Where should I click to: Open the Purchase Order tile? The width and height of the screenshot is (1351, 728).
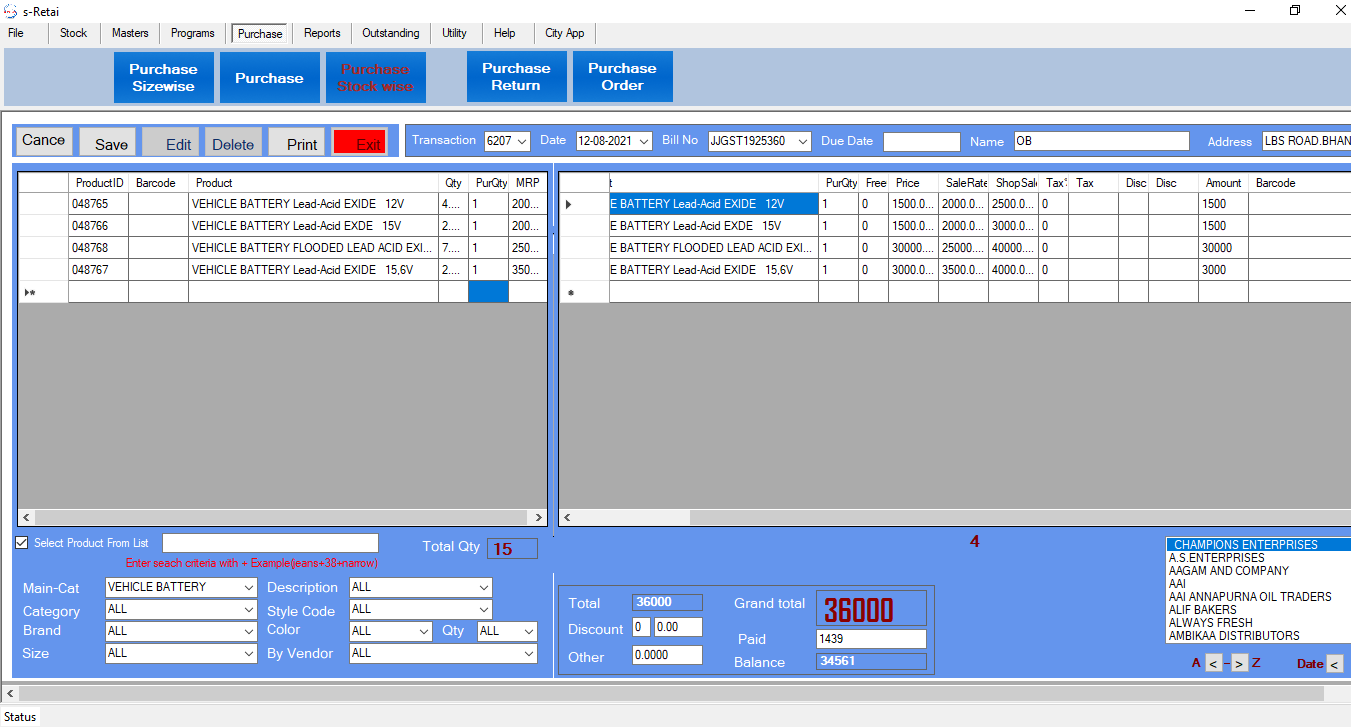click(x=622, y=77)
